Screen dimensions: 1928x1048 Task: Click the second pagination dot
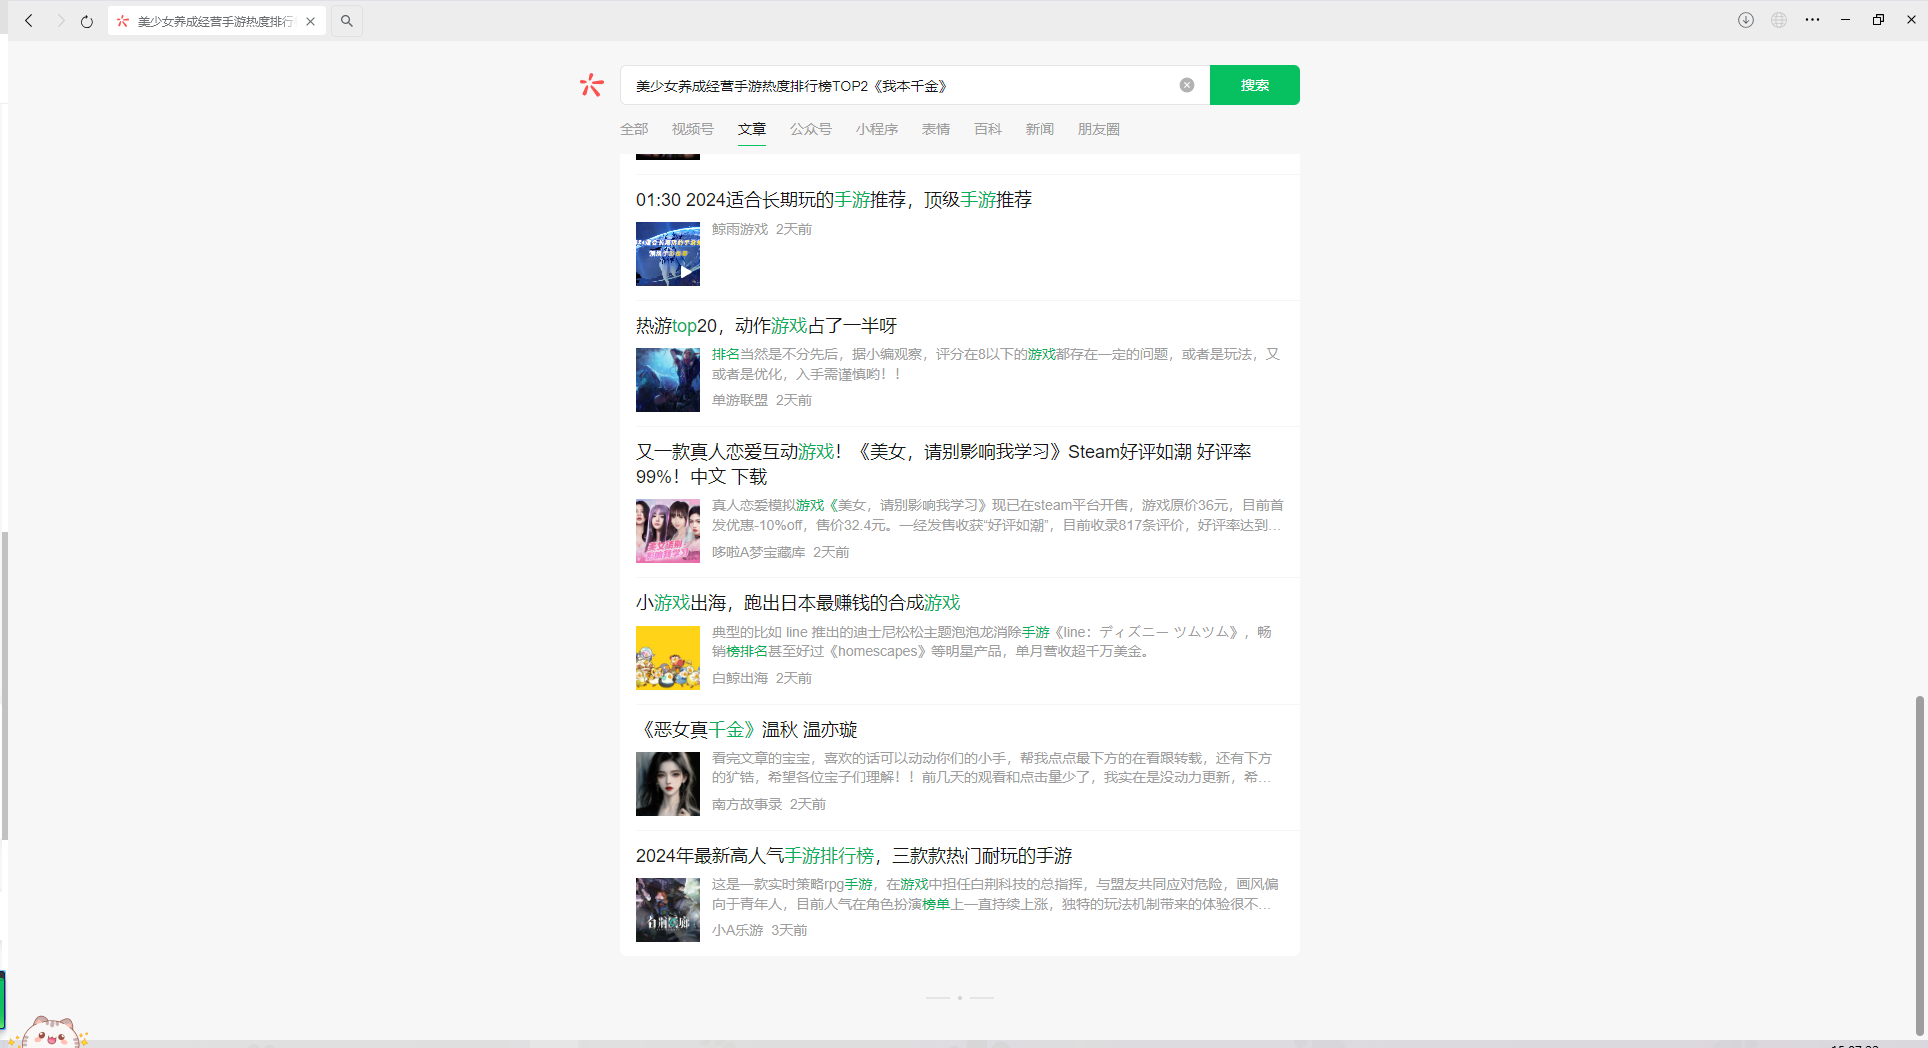[x=960, y=997]
